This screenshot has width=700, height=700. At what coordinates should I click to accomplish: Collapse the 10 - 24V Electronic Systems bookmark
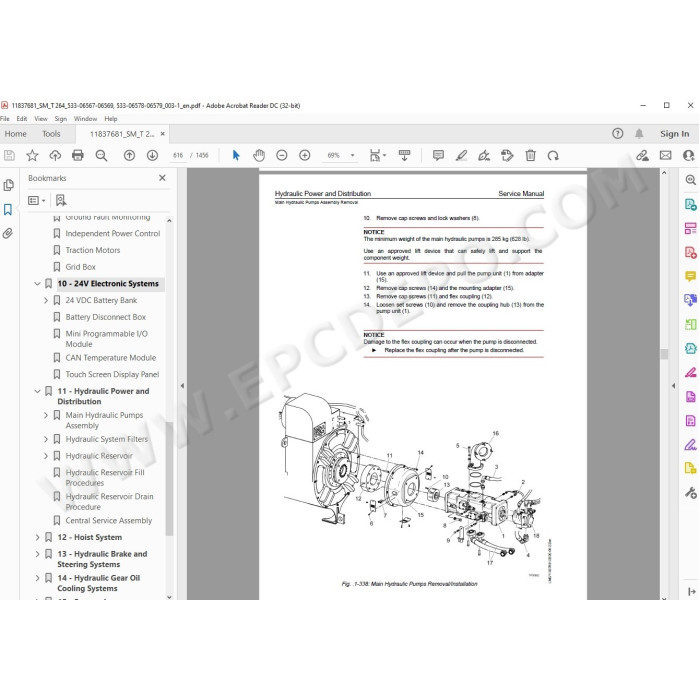pos(38,283)
